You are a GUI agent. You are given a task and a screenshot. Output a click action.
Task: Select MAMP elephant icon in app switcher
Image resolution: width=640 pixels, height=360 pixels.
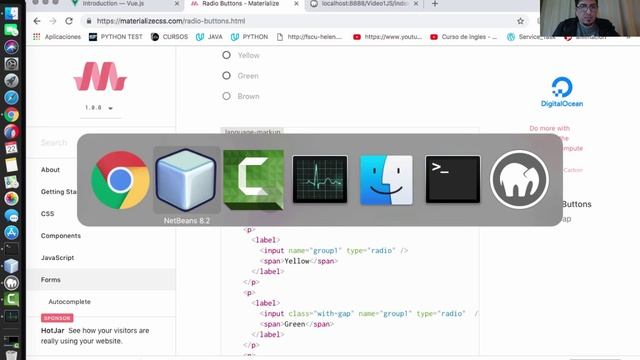(x=519, y=180)
